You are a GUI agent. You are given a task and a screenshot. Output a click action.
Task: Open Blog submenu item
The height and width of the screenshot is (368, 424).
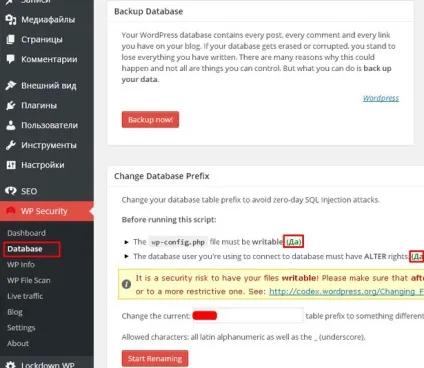pyautogui.click(x=15, y=312)
